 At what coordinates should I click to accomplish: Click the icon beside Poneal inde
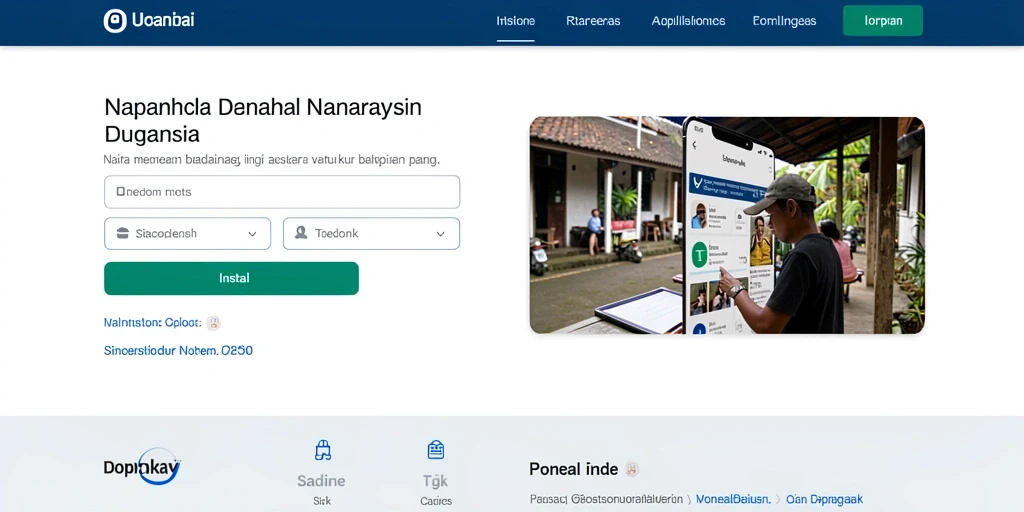(632, 469)
